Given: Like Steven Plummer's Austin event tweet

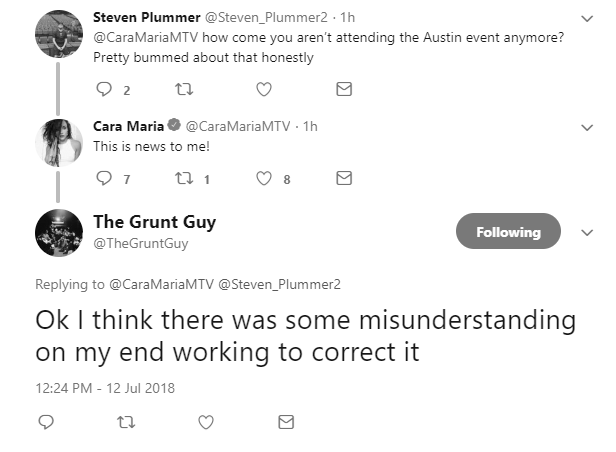Looking at the screenshot, I should [264, 90].
